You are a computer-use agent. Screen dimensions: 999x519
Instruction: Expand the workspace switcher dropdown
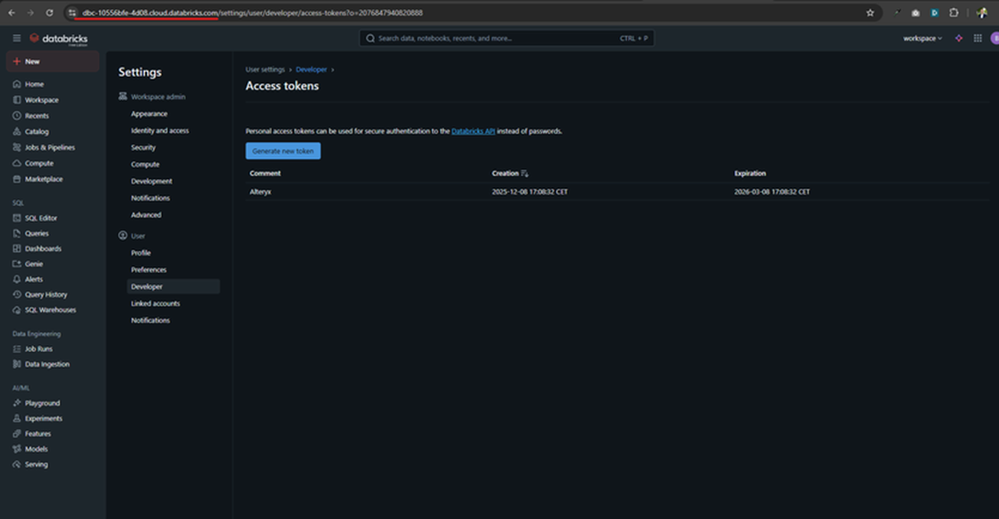[922, 38]
